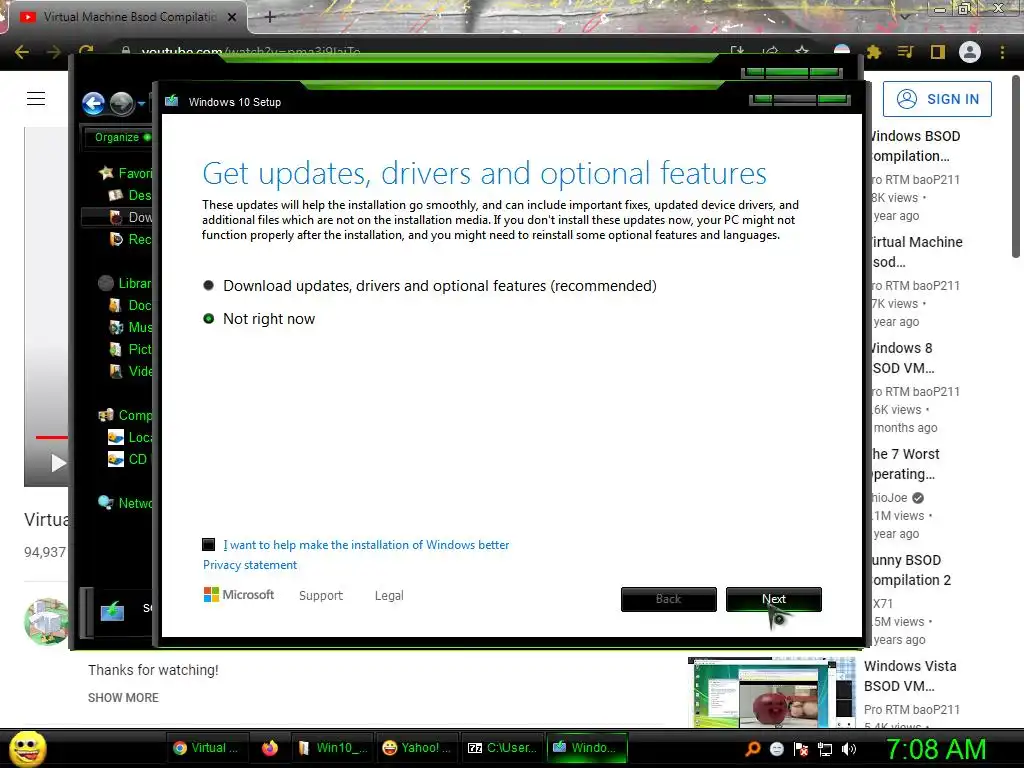Click the Legal link in setup

pos(389,596)
